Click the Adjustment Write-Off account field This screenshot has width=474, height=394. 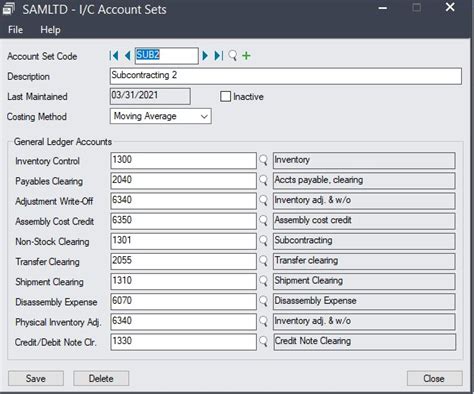[x=183, y=201]
